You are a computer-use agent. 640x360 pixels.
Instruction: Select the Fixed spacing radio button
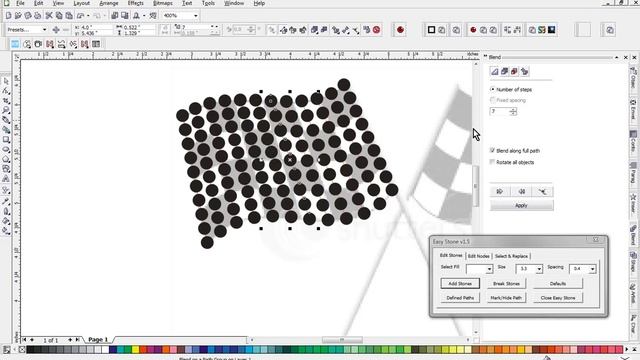coord(492,100)
